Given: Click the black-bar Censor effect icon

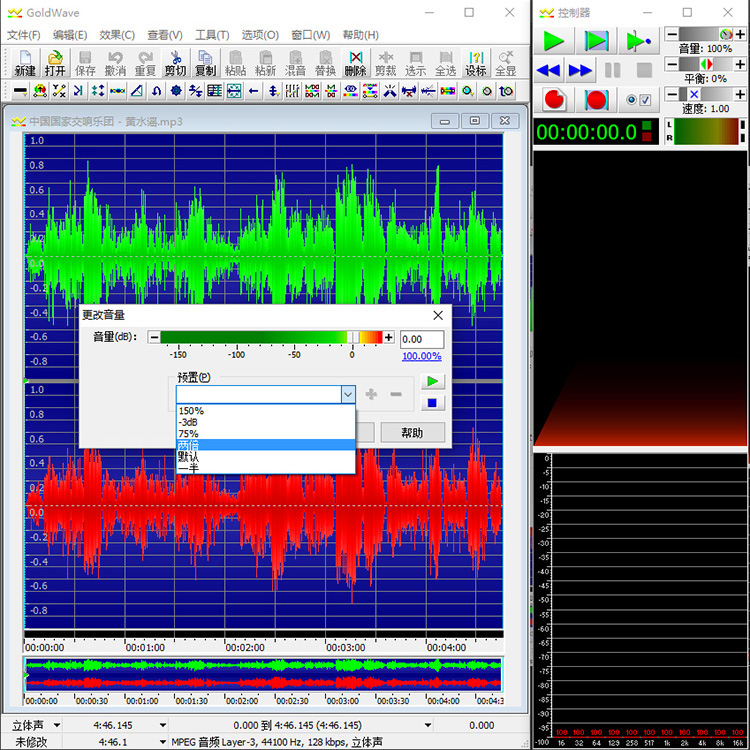Looking at the screenshot, I should 20,91.
